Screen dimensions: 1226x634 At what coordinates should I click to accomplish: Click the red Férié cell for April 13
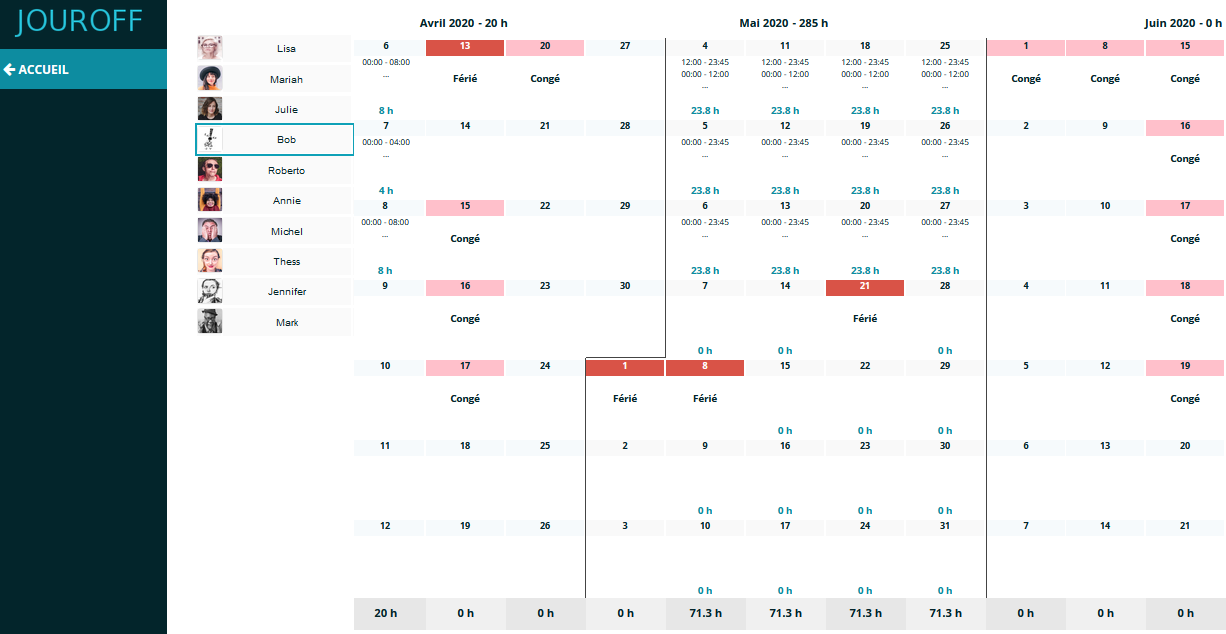(x=465, y=47)
